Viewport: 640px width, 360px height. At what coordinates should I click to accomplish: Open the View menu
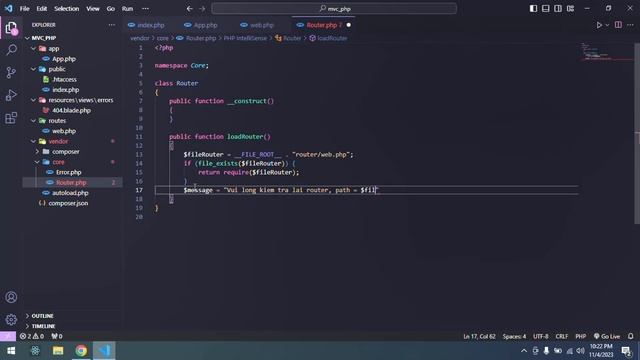click(93, 9)
